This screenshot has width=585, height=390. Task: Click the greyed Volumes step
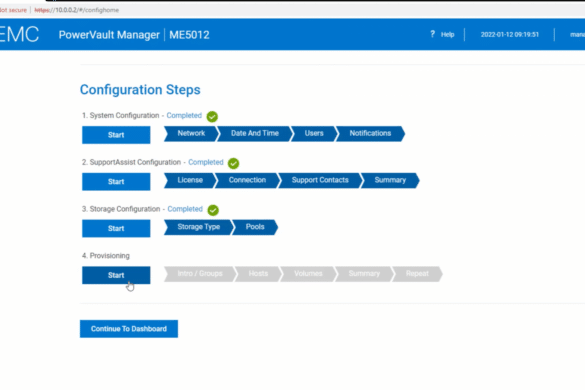point(308,274)
